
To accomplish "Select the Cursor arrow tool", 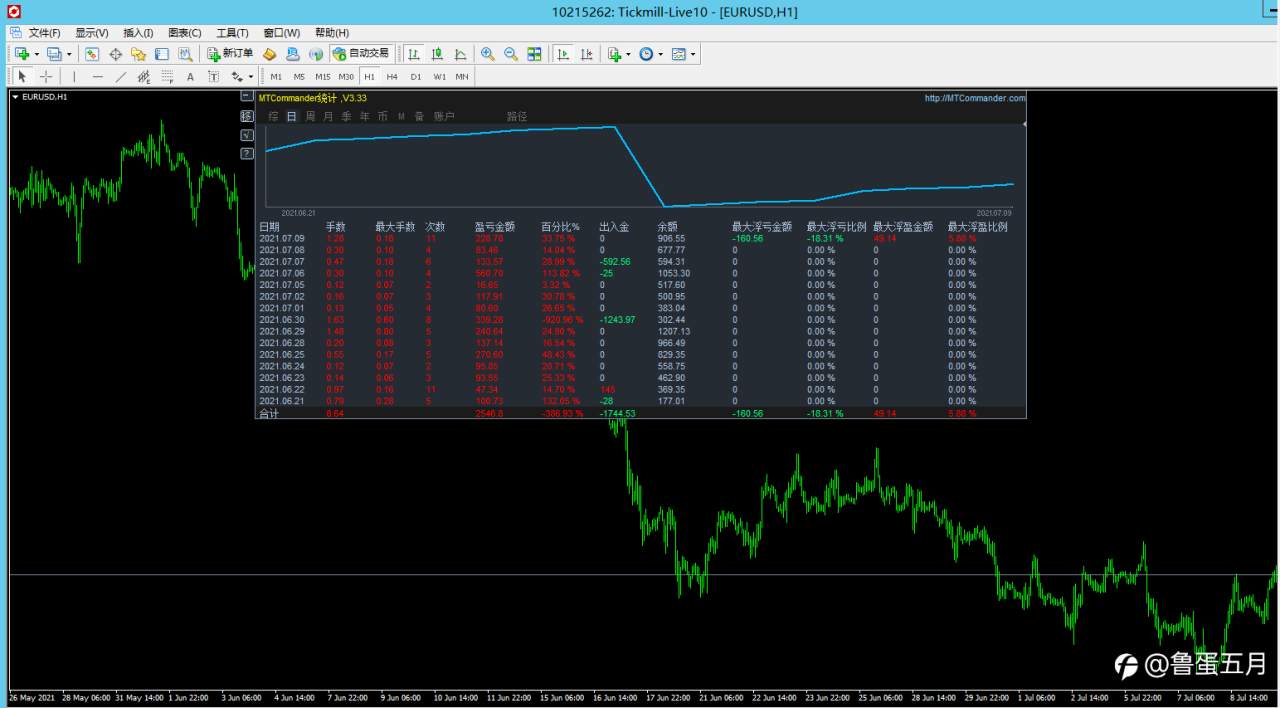I will click(x=22, y=76).
